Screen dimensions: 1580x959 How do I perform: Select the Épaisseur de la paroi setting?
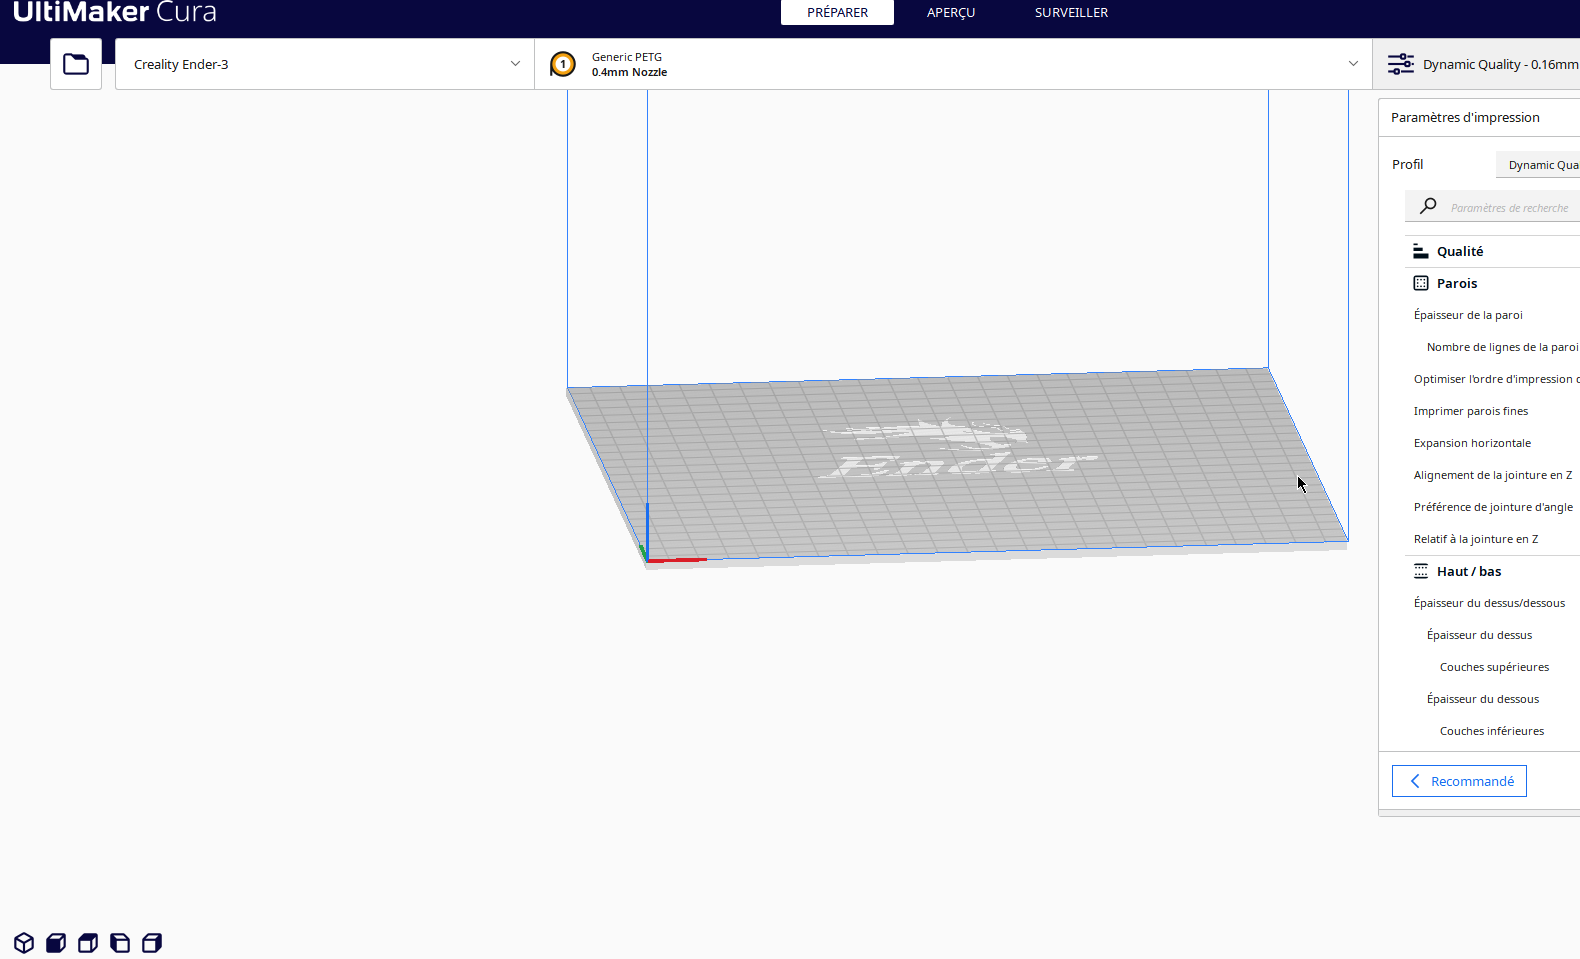tap(1468, 315)
